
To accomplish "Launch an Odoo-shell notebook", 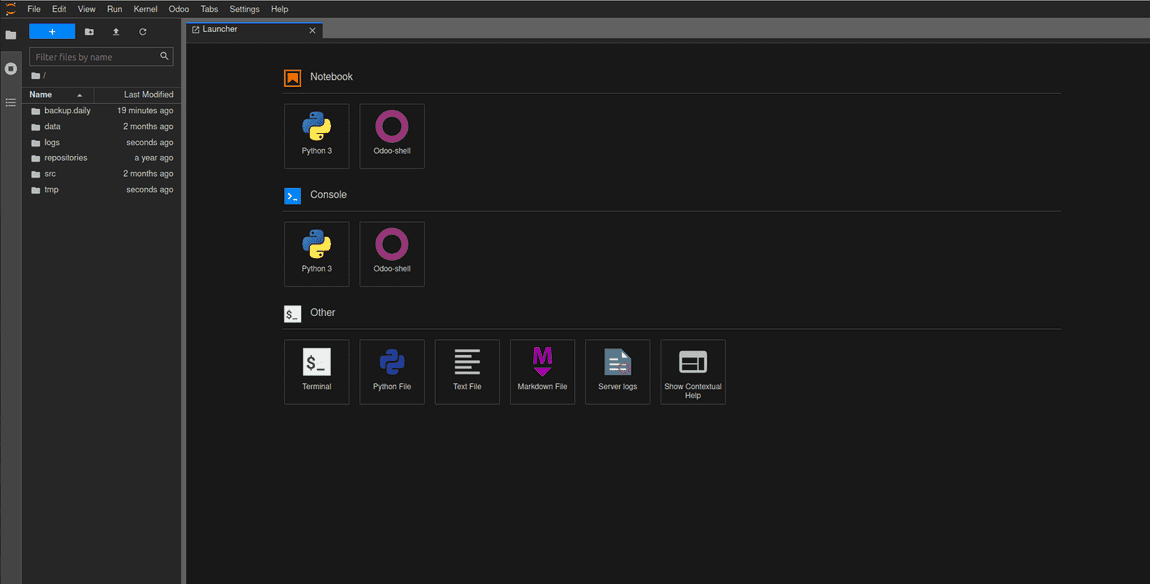I will coord(392,136).
